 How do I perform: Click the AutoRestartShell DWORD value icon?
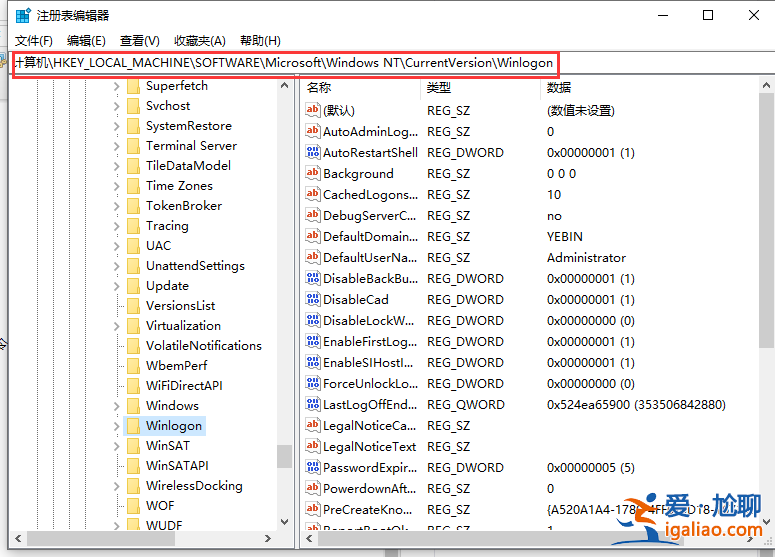pyautogui.click(x=312, y=152)
